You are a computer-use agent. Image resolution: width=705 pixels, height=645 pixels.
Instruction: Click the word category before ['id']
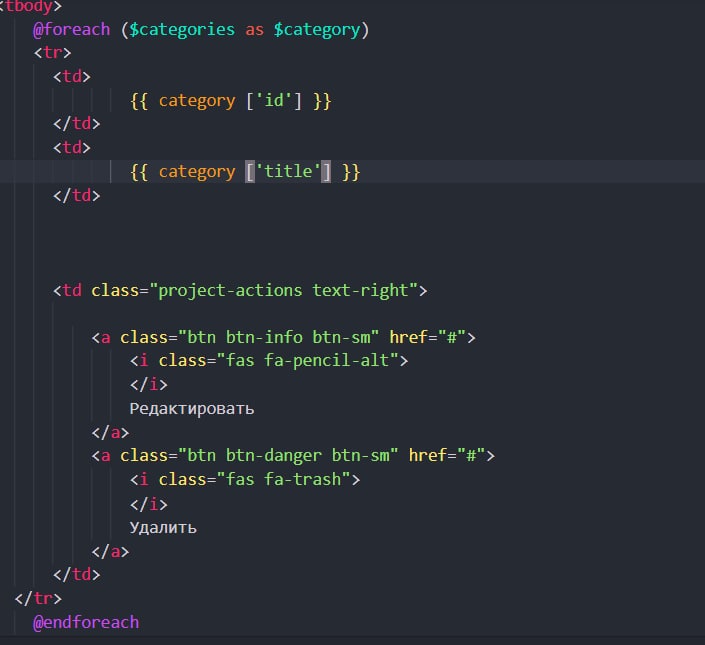click(197, 101)
